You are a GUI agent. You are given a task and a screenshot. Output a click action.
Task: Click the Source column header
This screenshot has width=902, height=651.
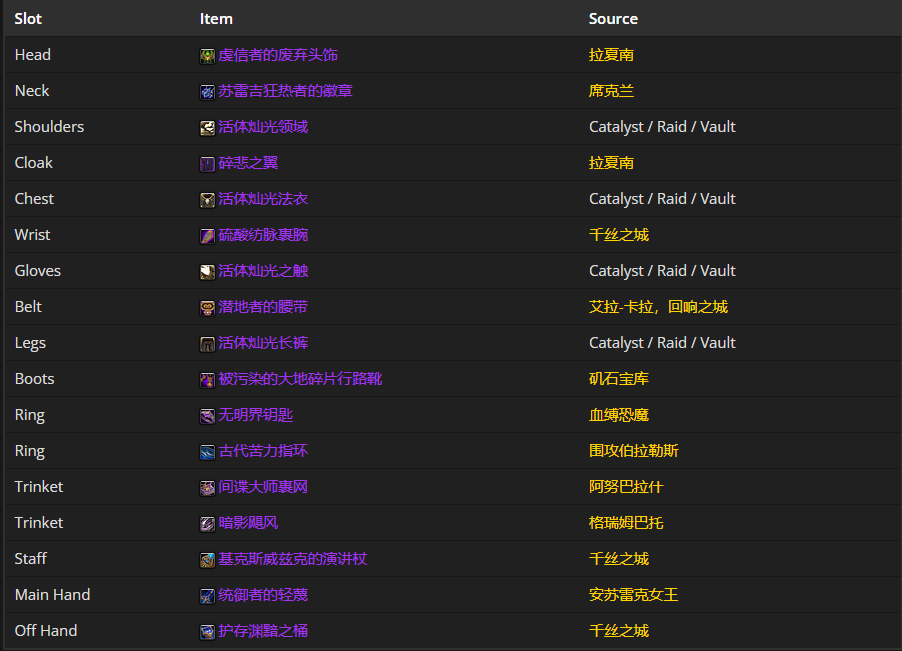(613, 18)
